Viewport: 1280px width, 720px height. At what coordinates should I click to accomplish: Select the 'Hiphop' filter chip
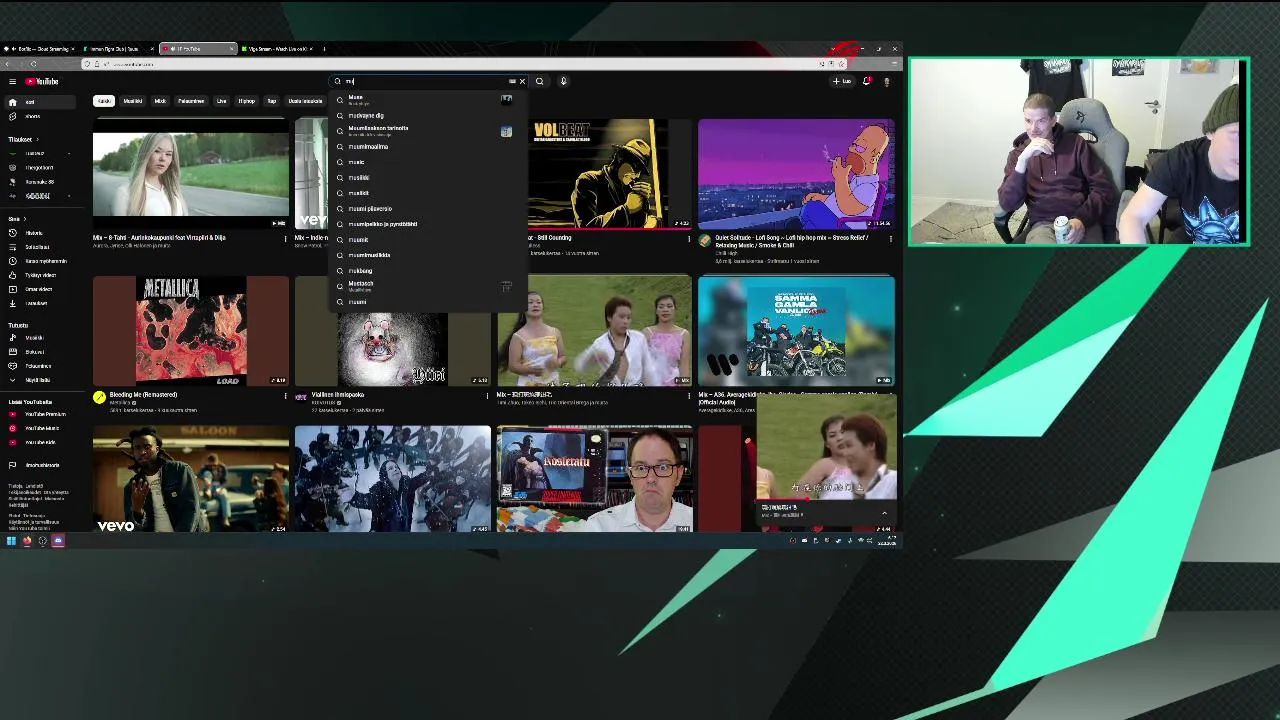click(x=247, y=101)
